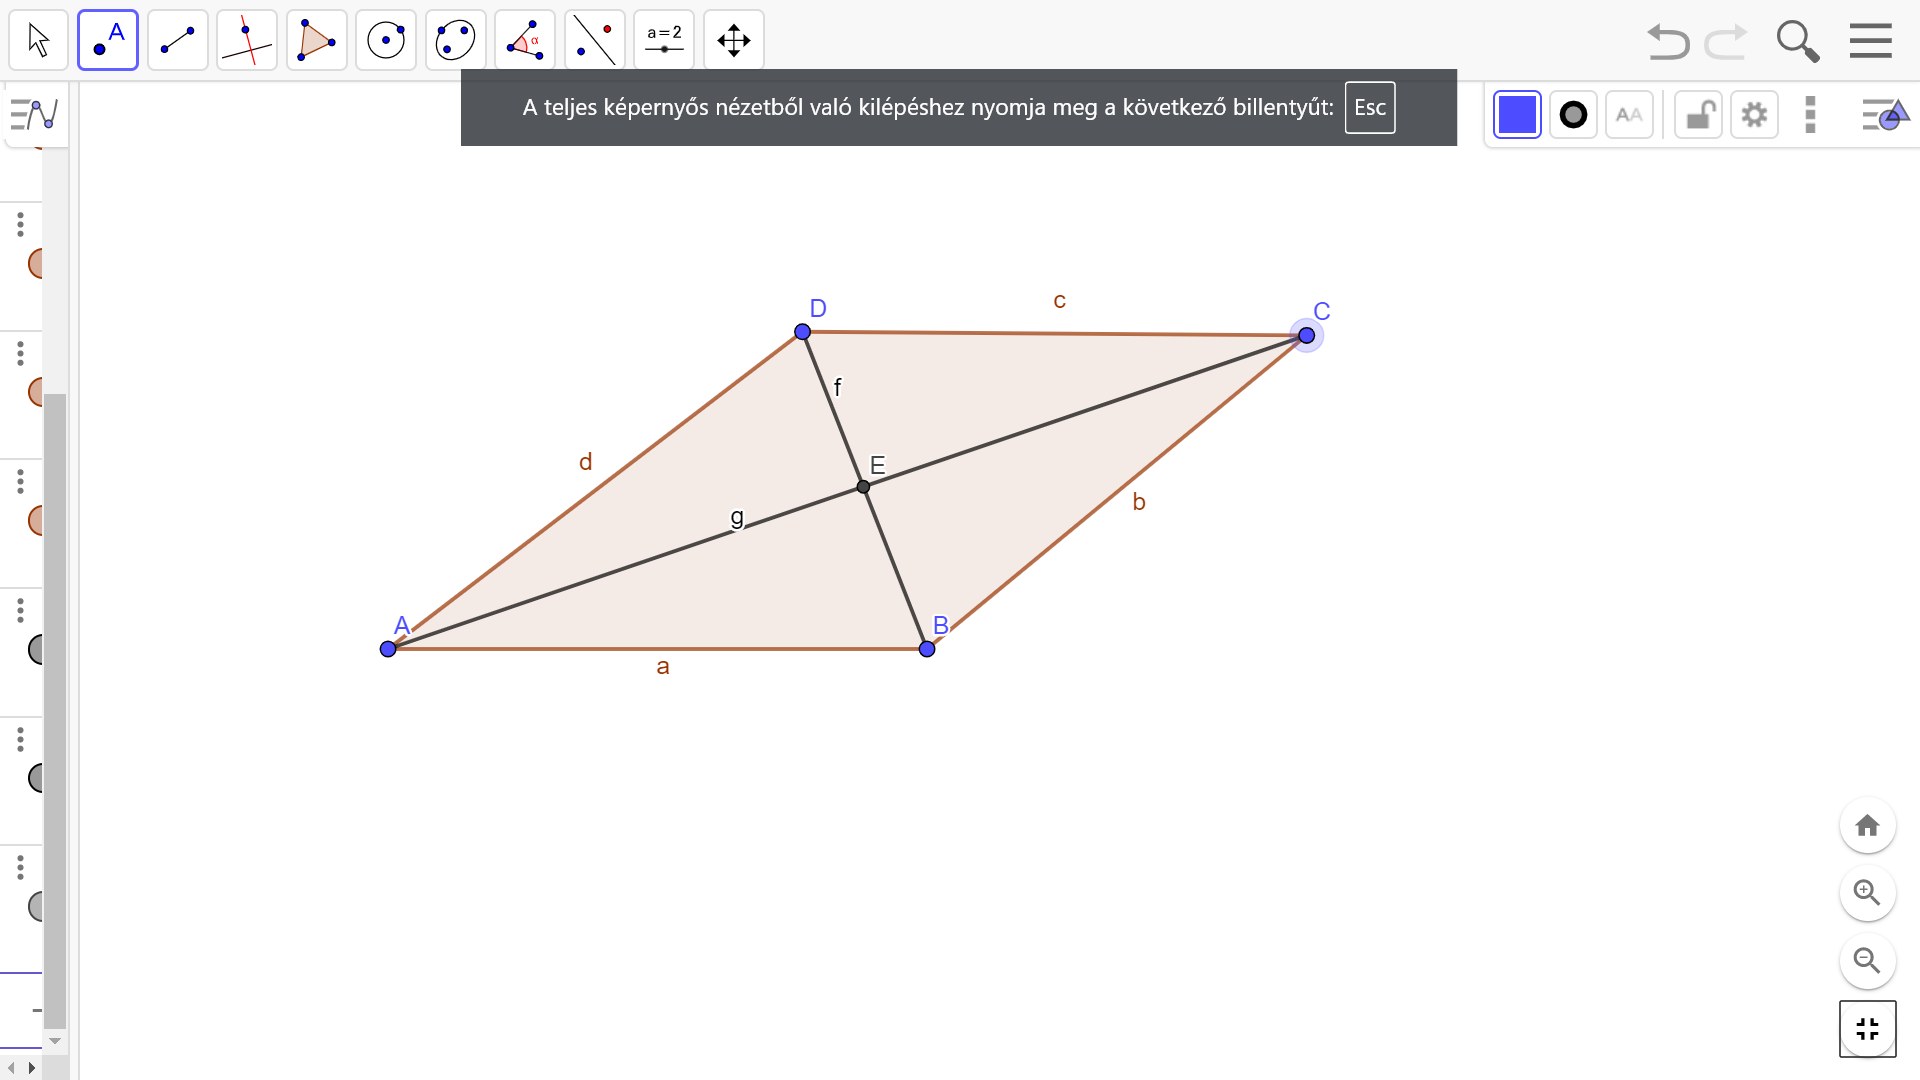Select the Move Graphics View tool
The image size is (1920, 1080).
(734, 40)
